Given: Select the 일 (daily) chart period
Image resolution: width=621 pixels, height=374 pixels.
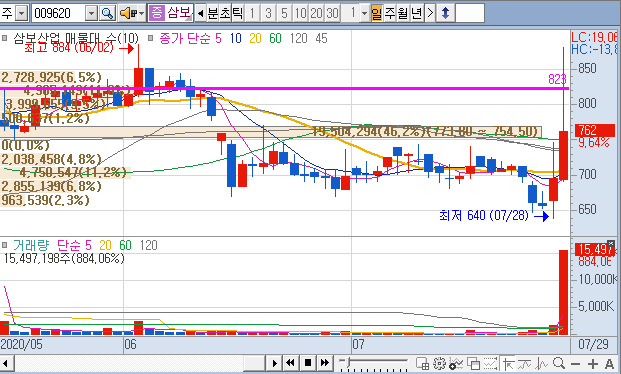Looking at the screenshot, I should (377, 13).
